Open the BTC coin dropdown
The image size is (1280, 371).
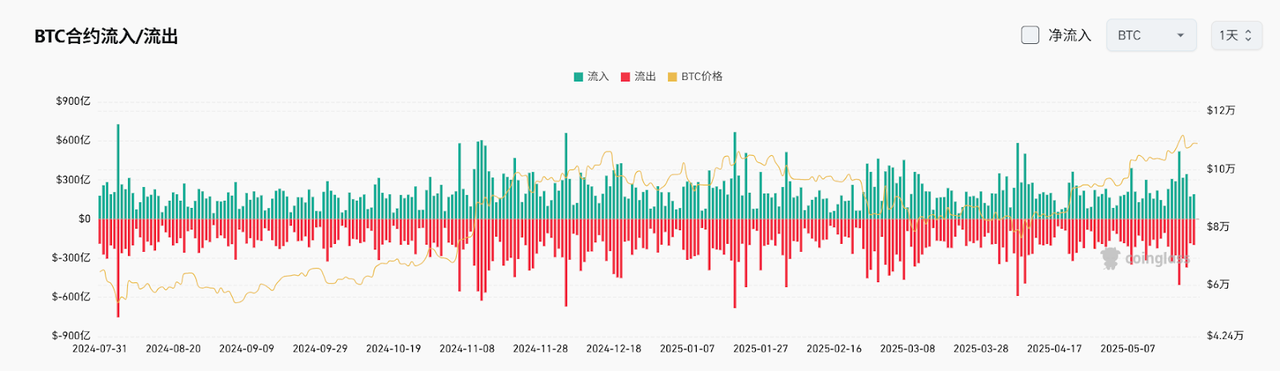click(x=1152, y=35)
